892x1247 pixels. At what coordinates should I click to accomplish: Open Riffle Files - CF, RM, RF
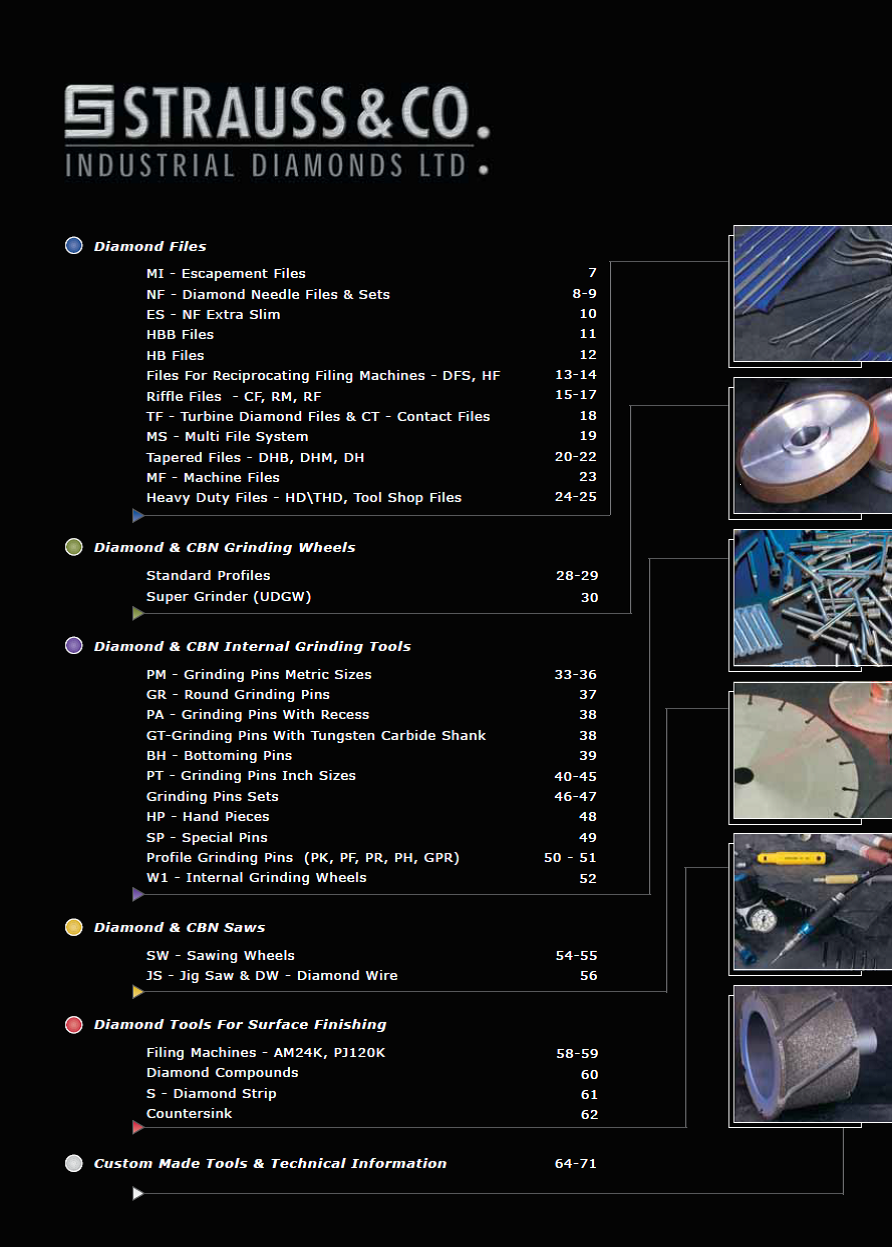(x=234, y=396)
